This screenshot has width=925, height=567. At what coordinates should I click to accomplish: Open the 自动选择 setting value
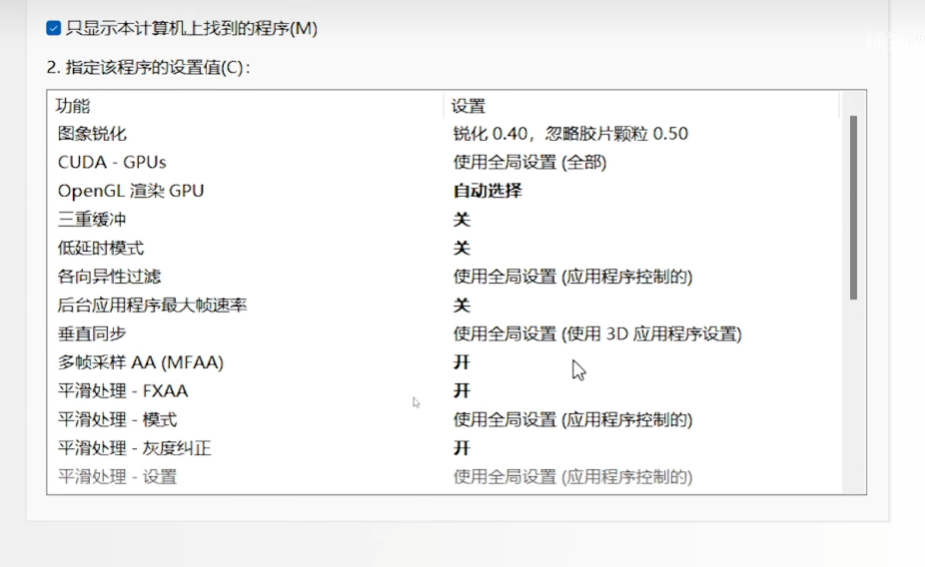point(487,191)
